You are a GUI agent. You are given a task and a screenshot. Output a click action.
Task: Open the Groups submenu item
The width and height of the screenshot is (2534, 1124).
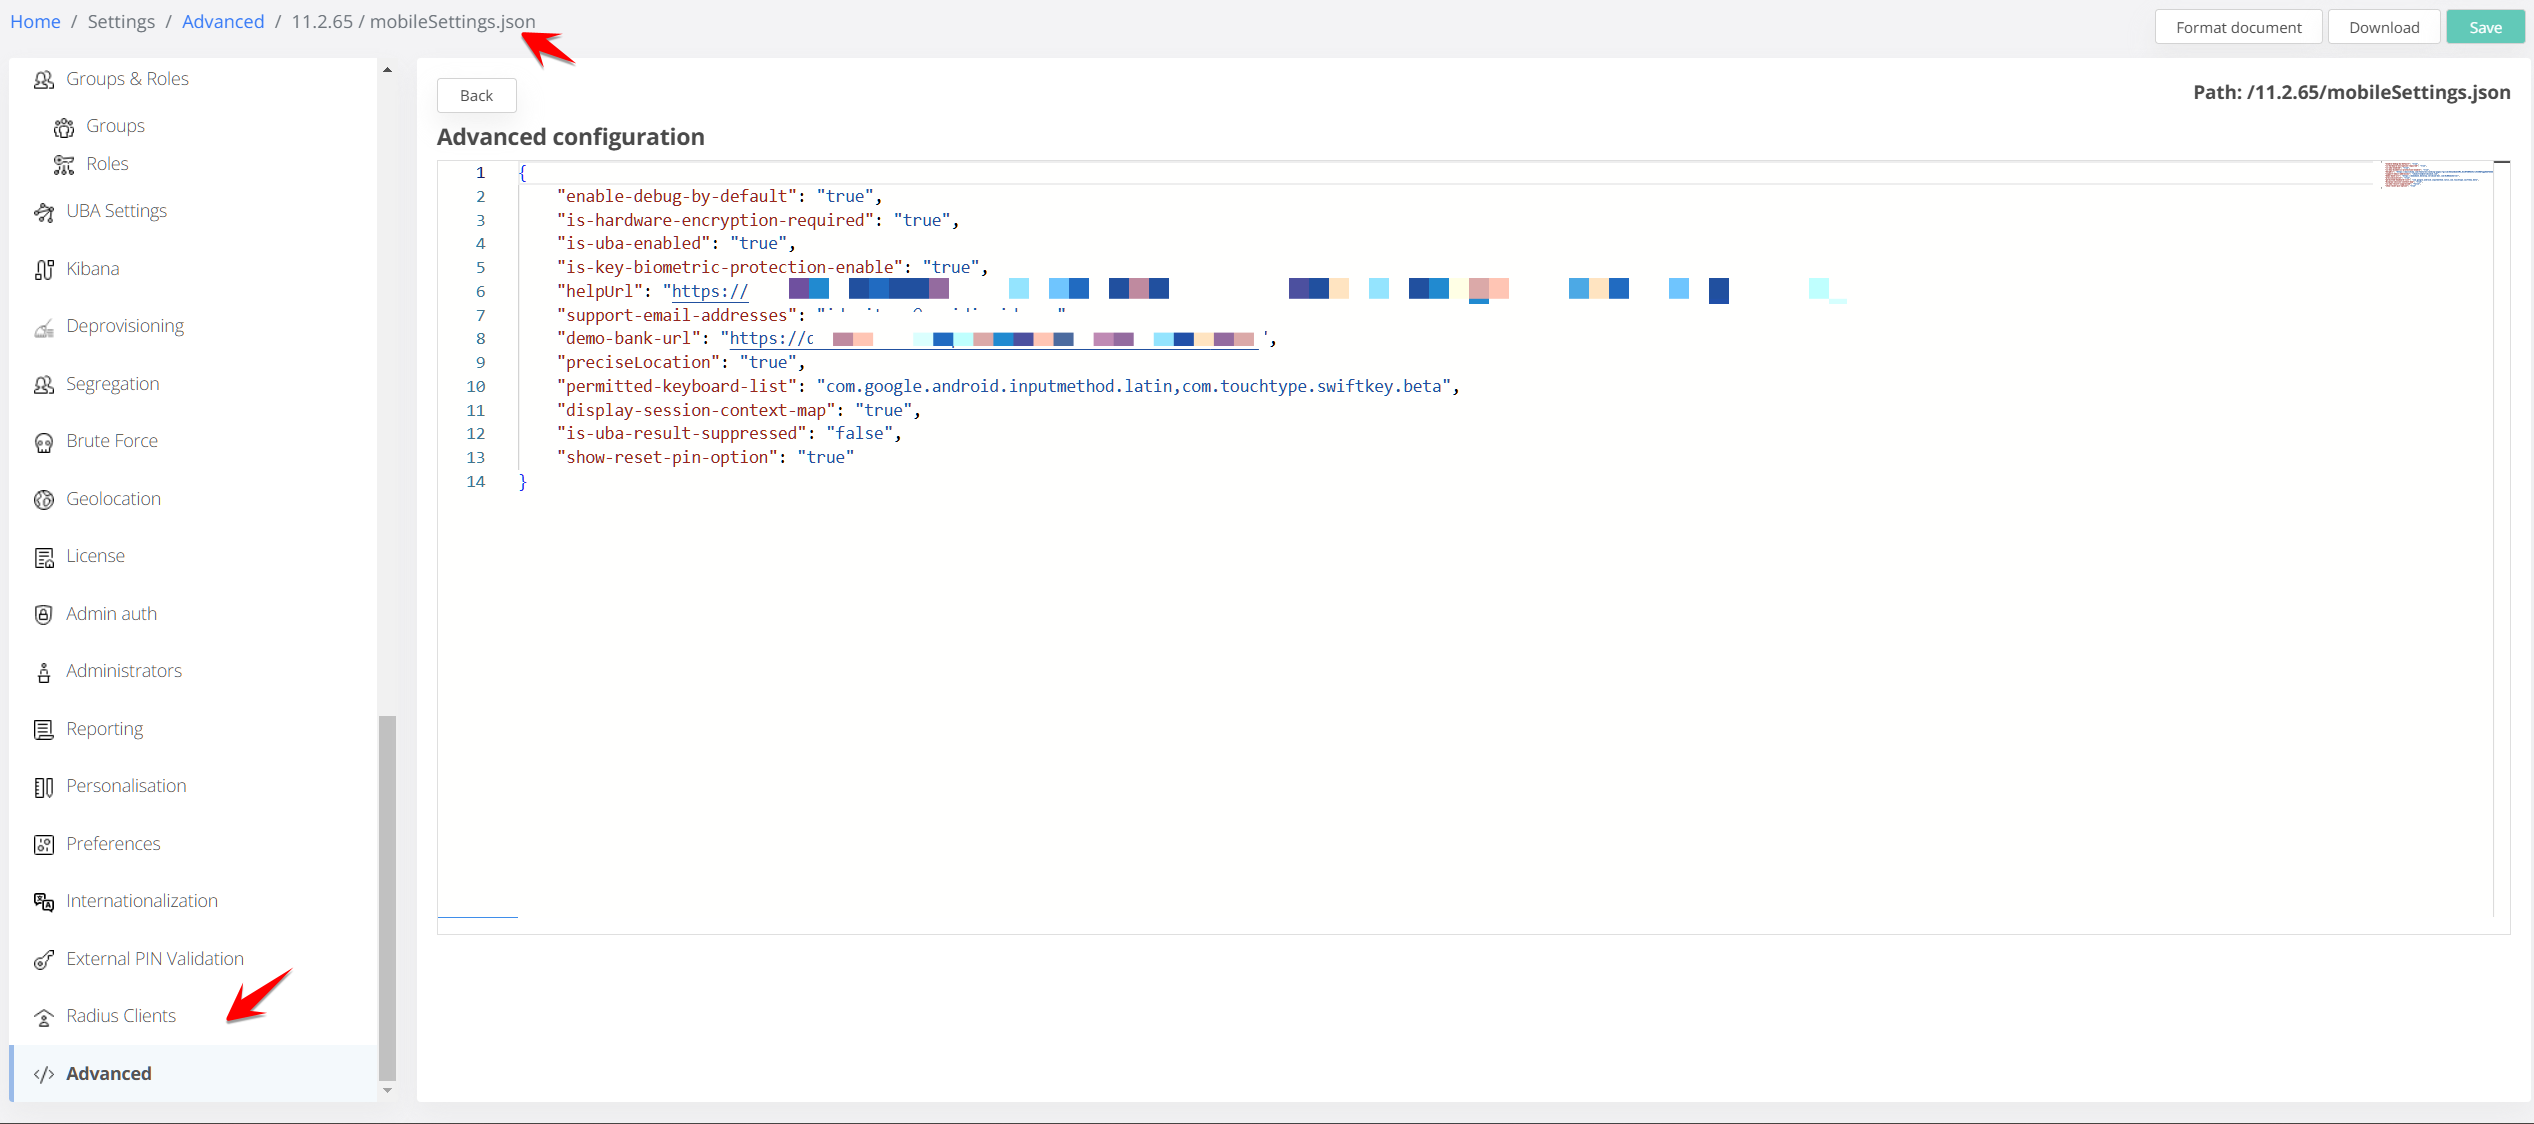click(x=115, y=126)
